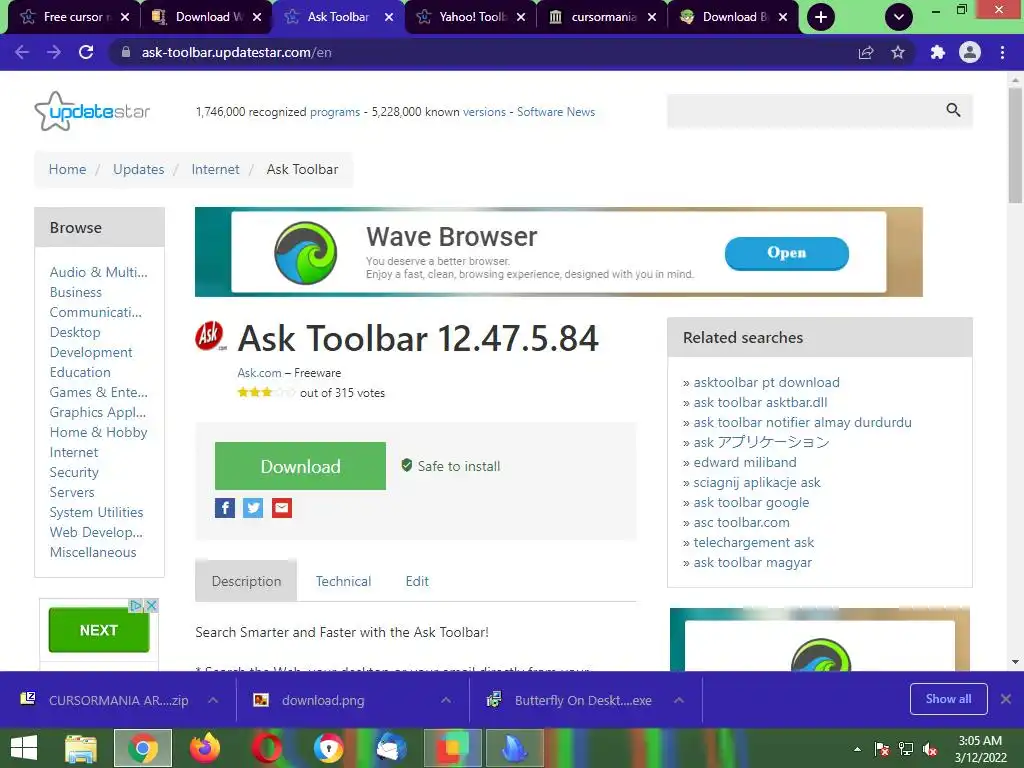Go back with browser back arrow
The height and width of the screenshot is (768, 1024).
point(22,52)
